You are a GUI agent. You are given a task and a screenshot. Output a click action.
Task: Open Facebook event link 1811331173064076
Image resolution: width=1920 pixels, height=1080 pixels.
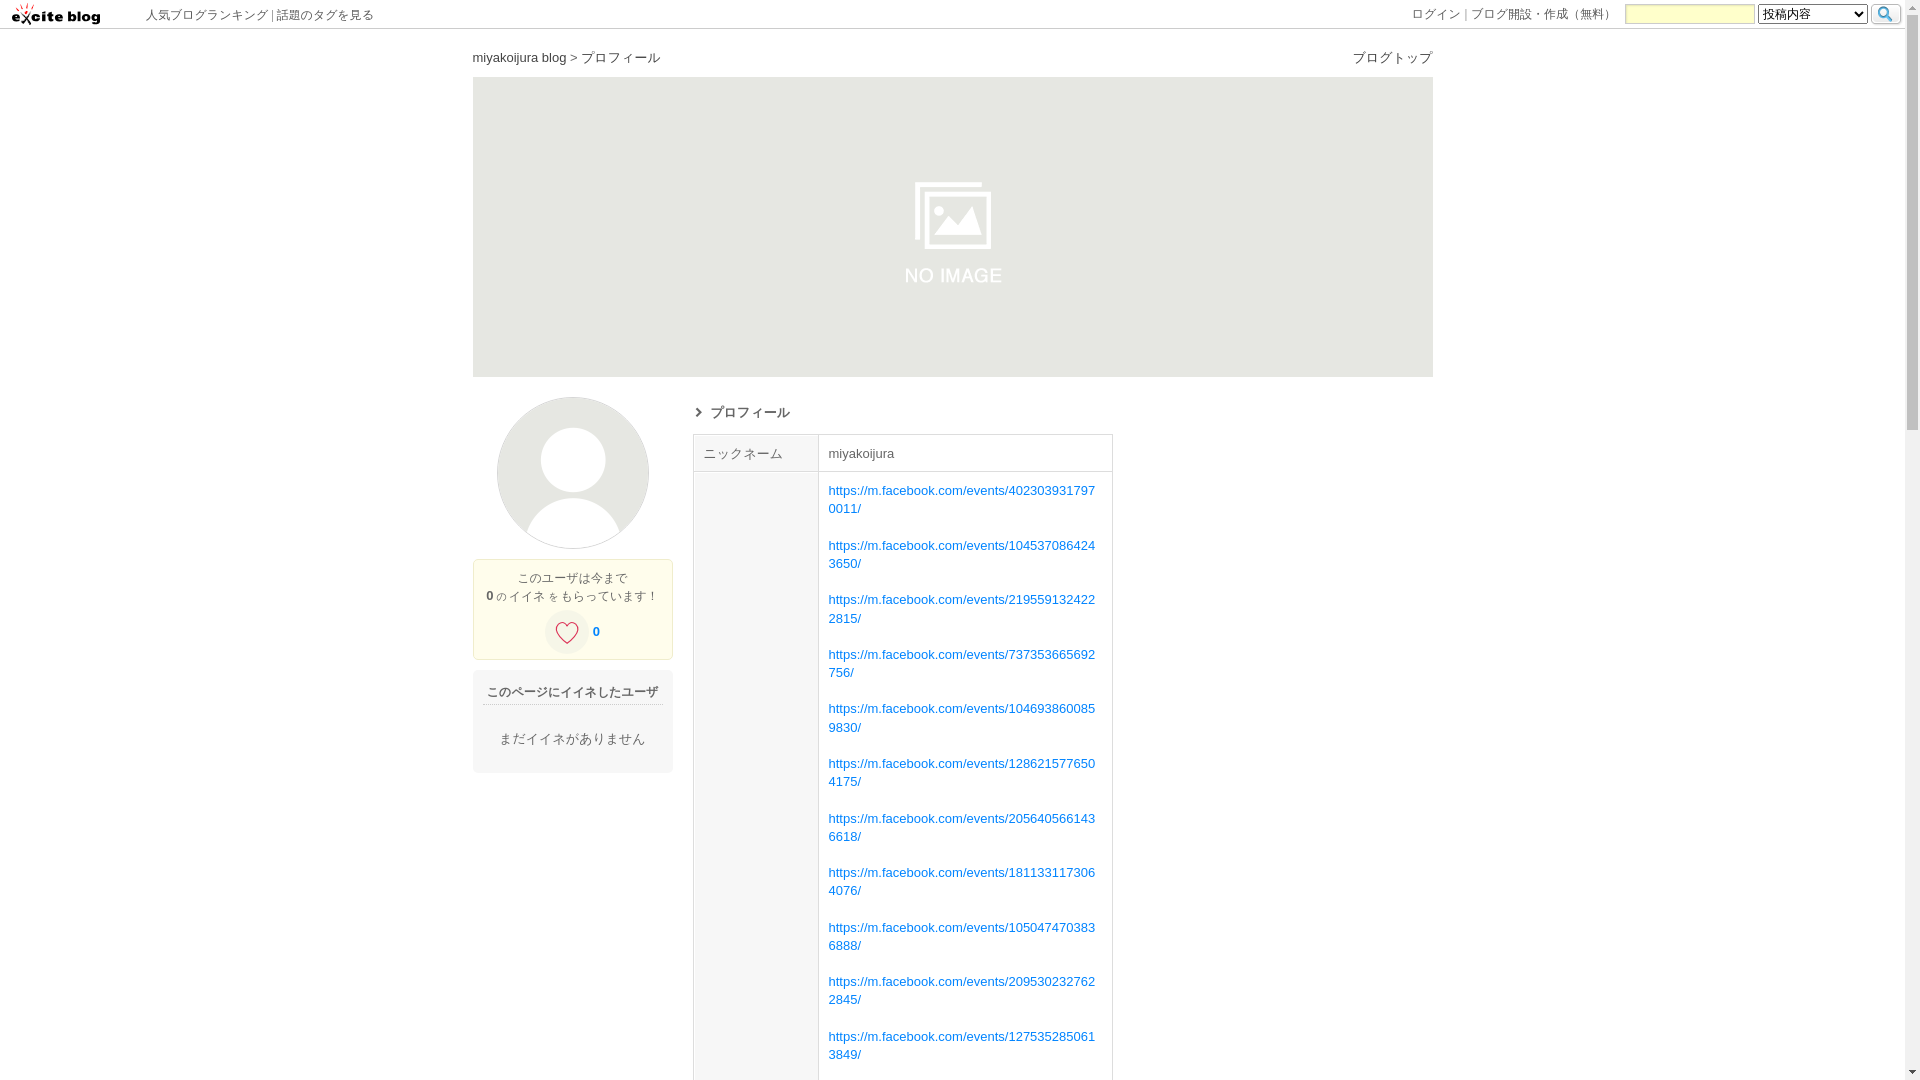961,882
